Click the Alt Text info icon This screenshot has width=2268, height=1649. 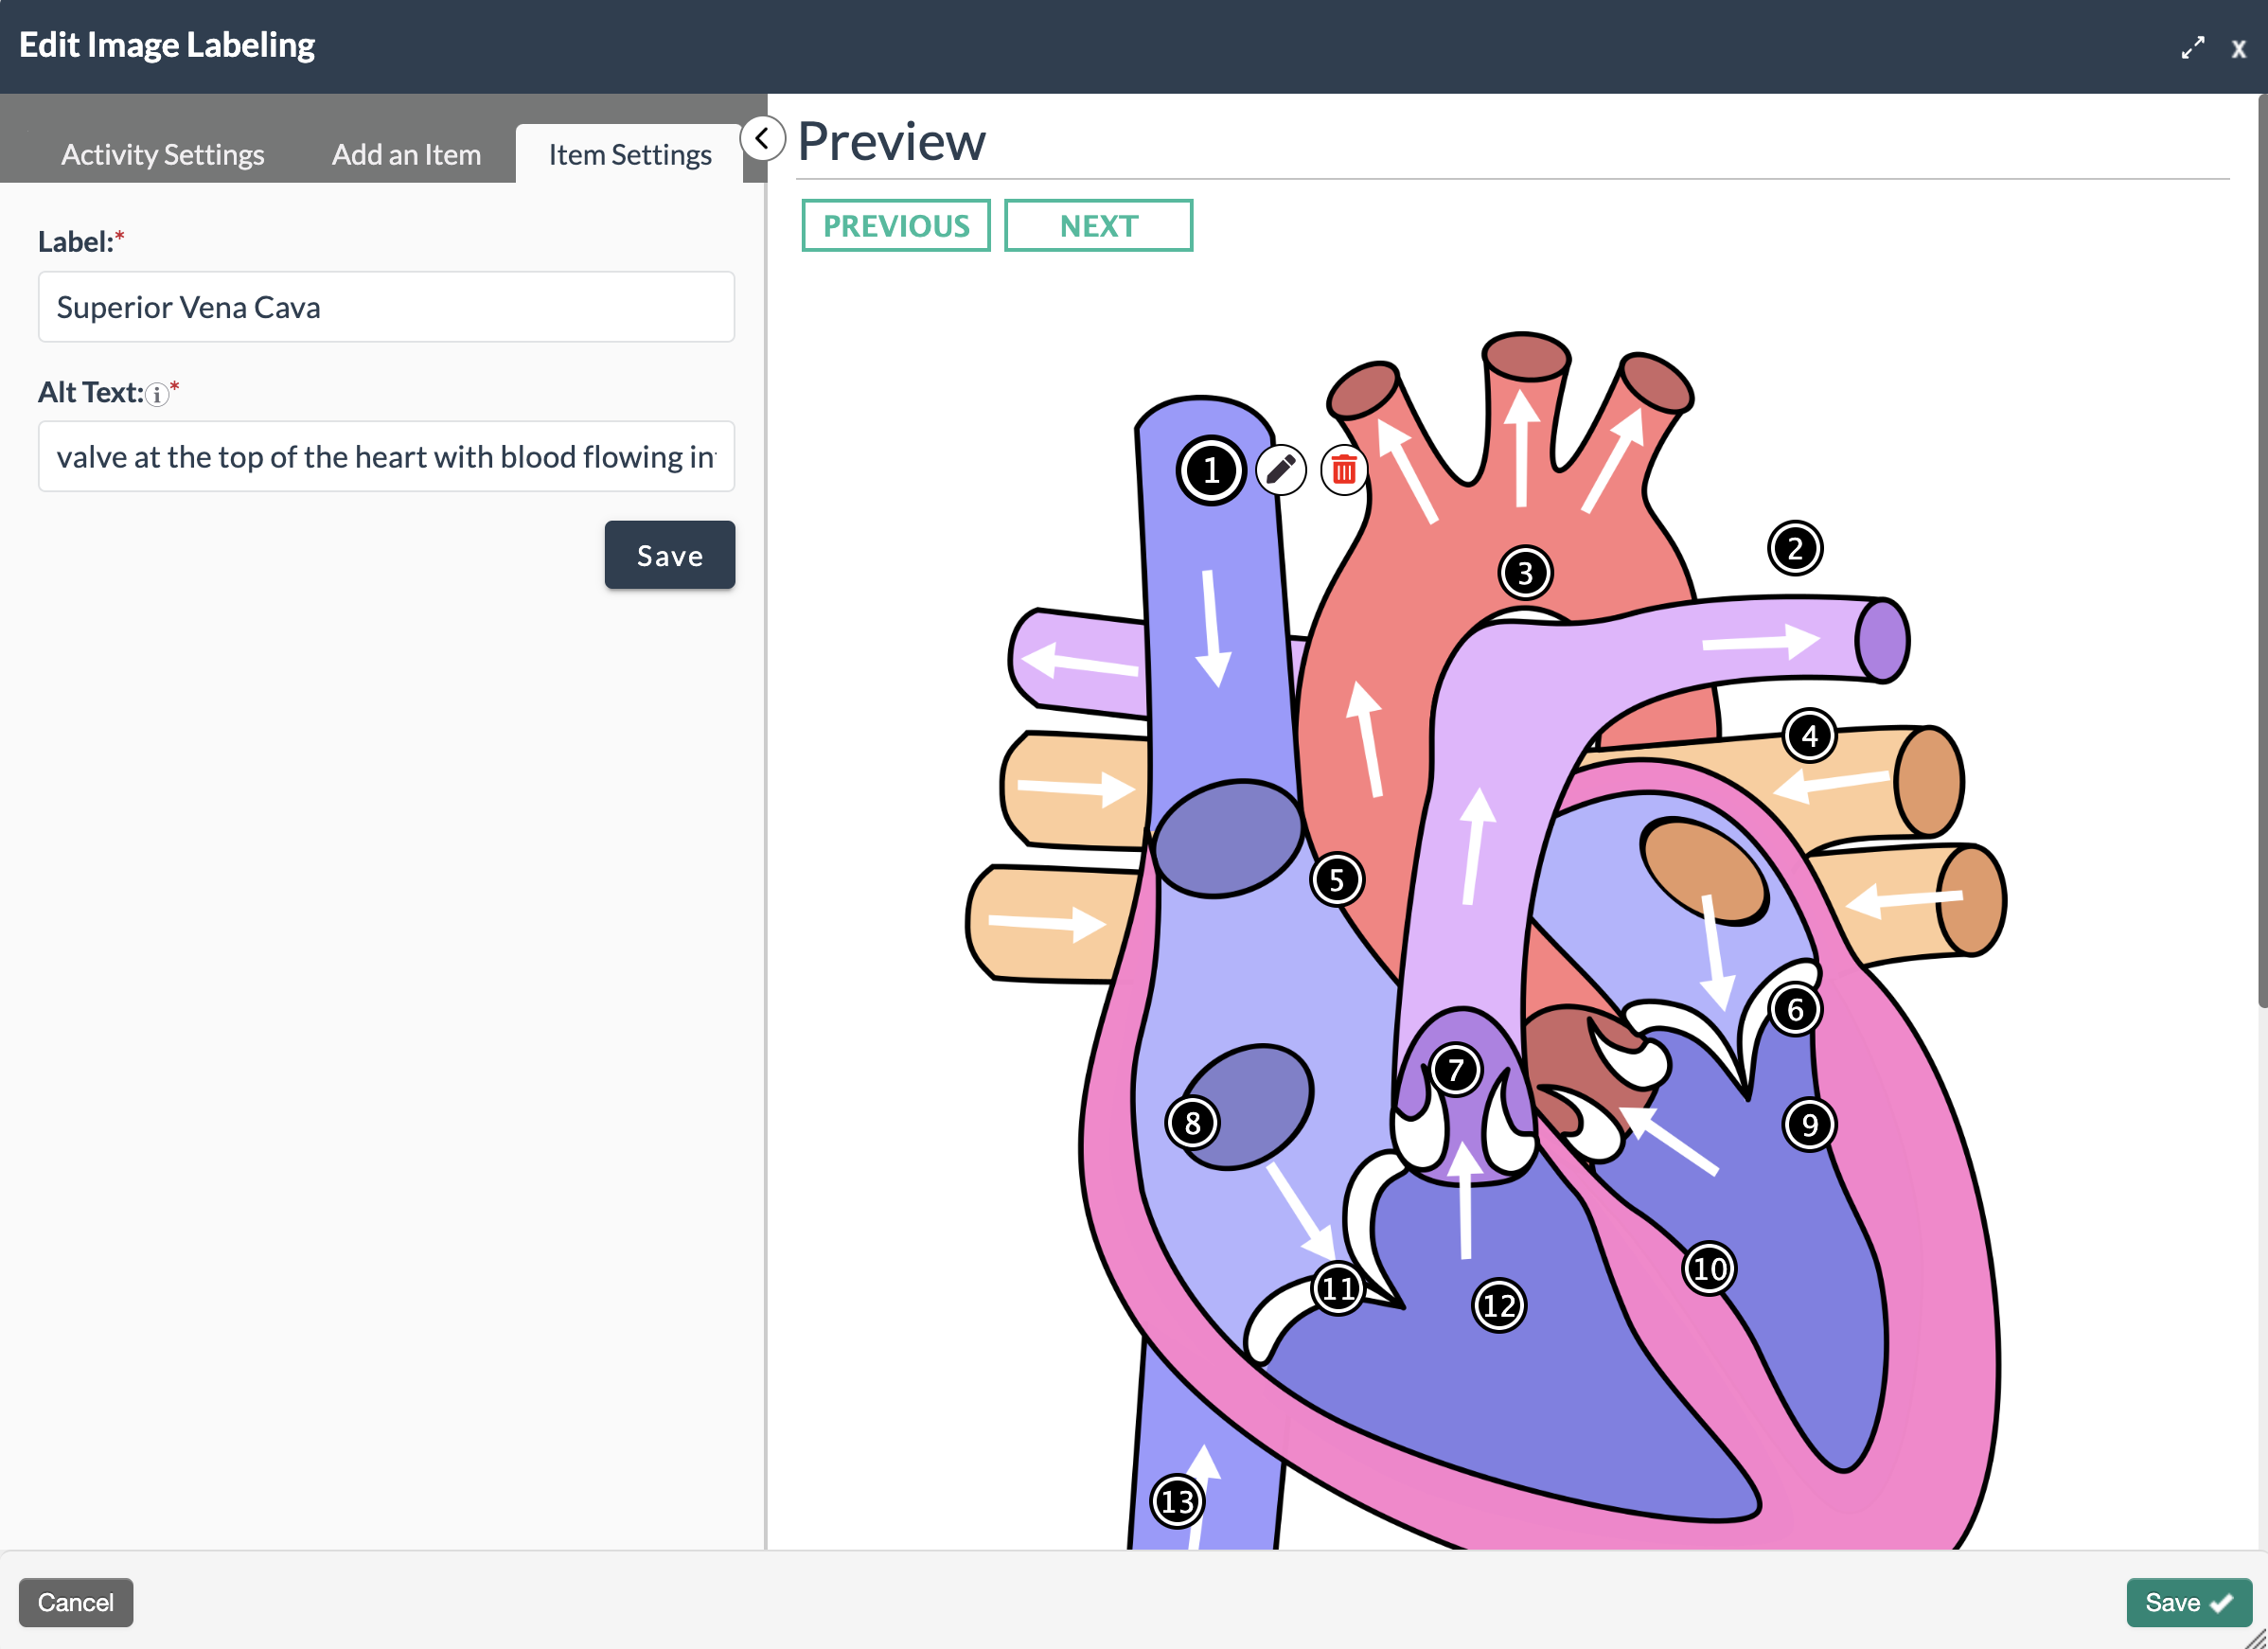coord(157,395)
